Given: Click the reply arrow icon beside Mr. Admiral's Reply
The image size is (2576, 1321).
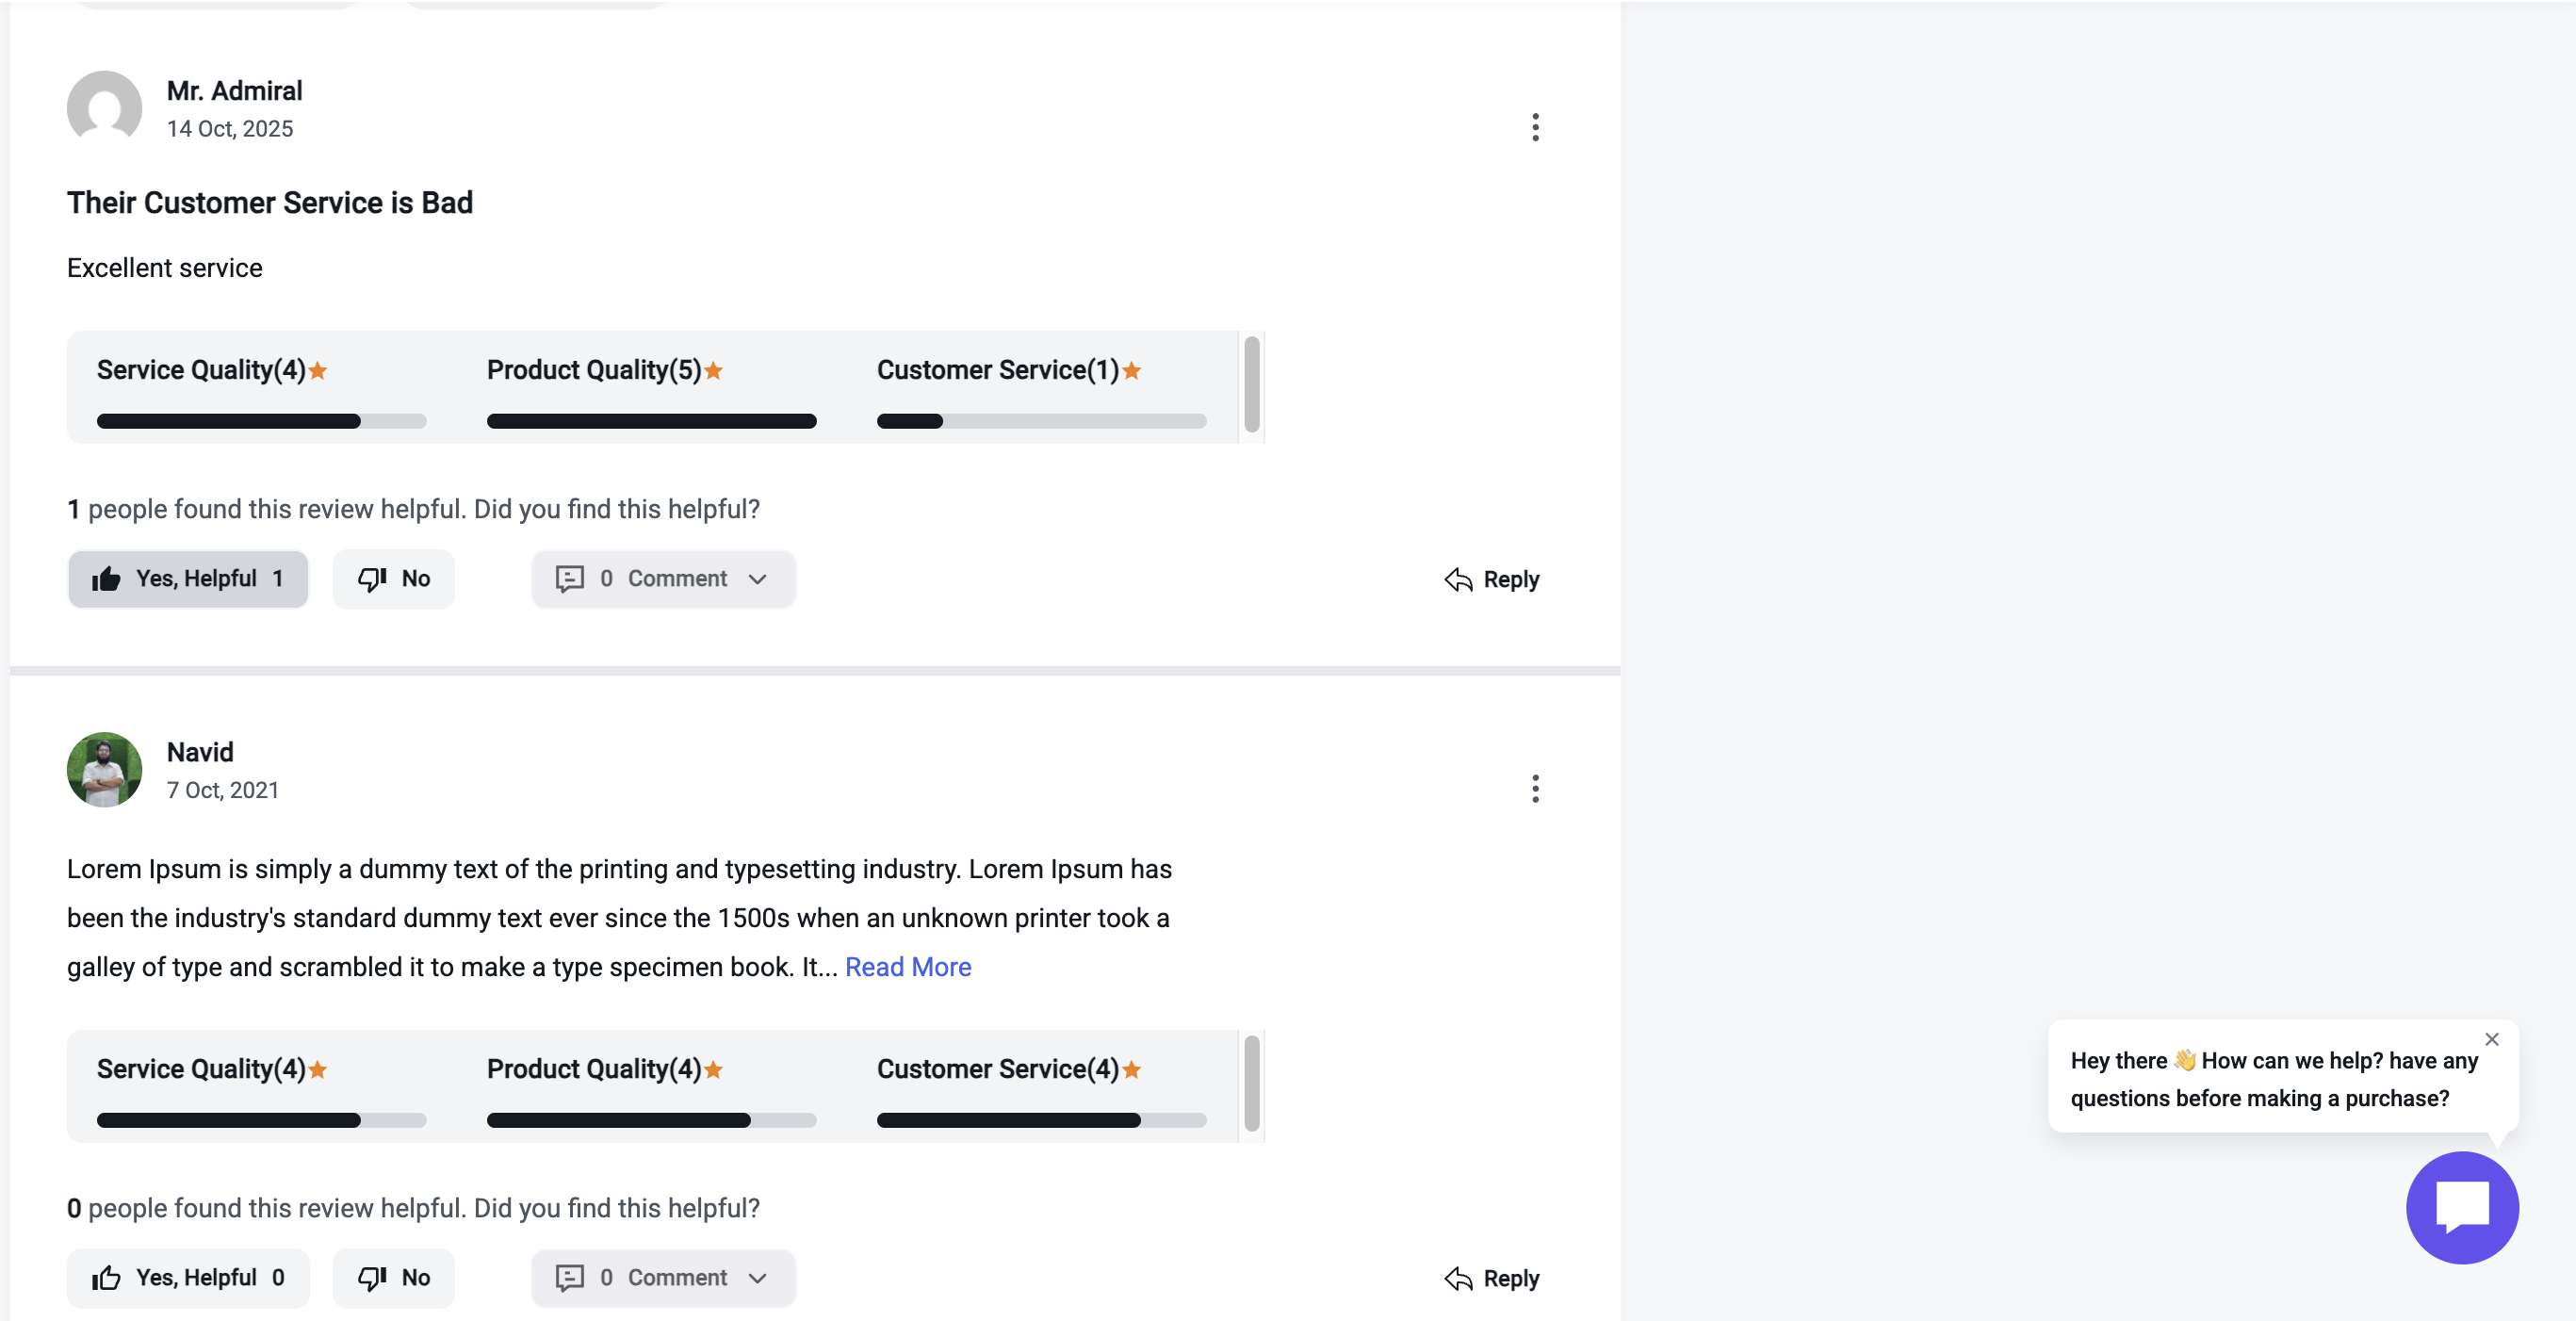Looking at the screenshot, I should tap(1458, 579).
